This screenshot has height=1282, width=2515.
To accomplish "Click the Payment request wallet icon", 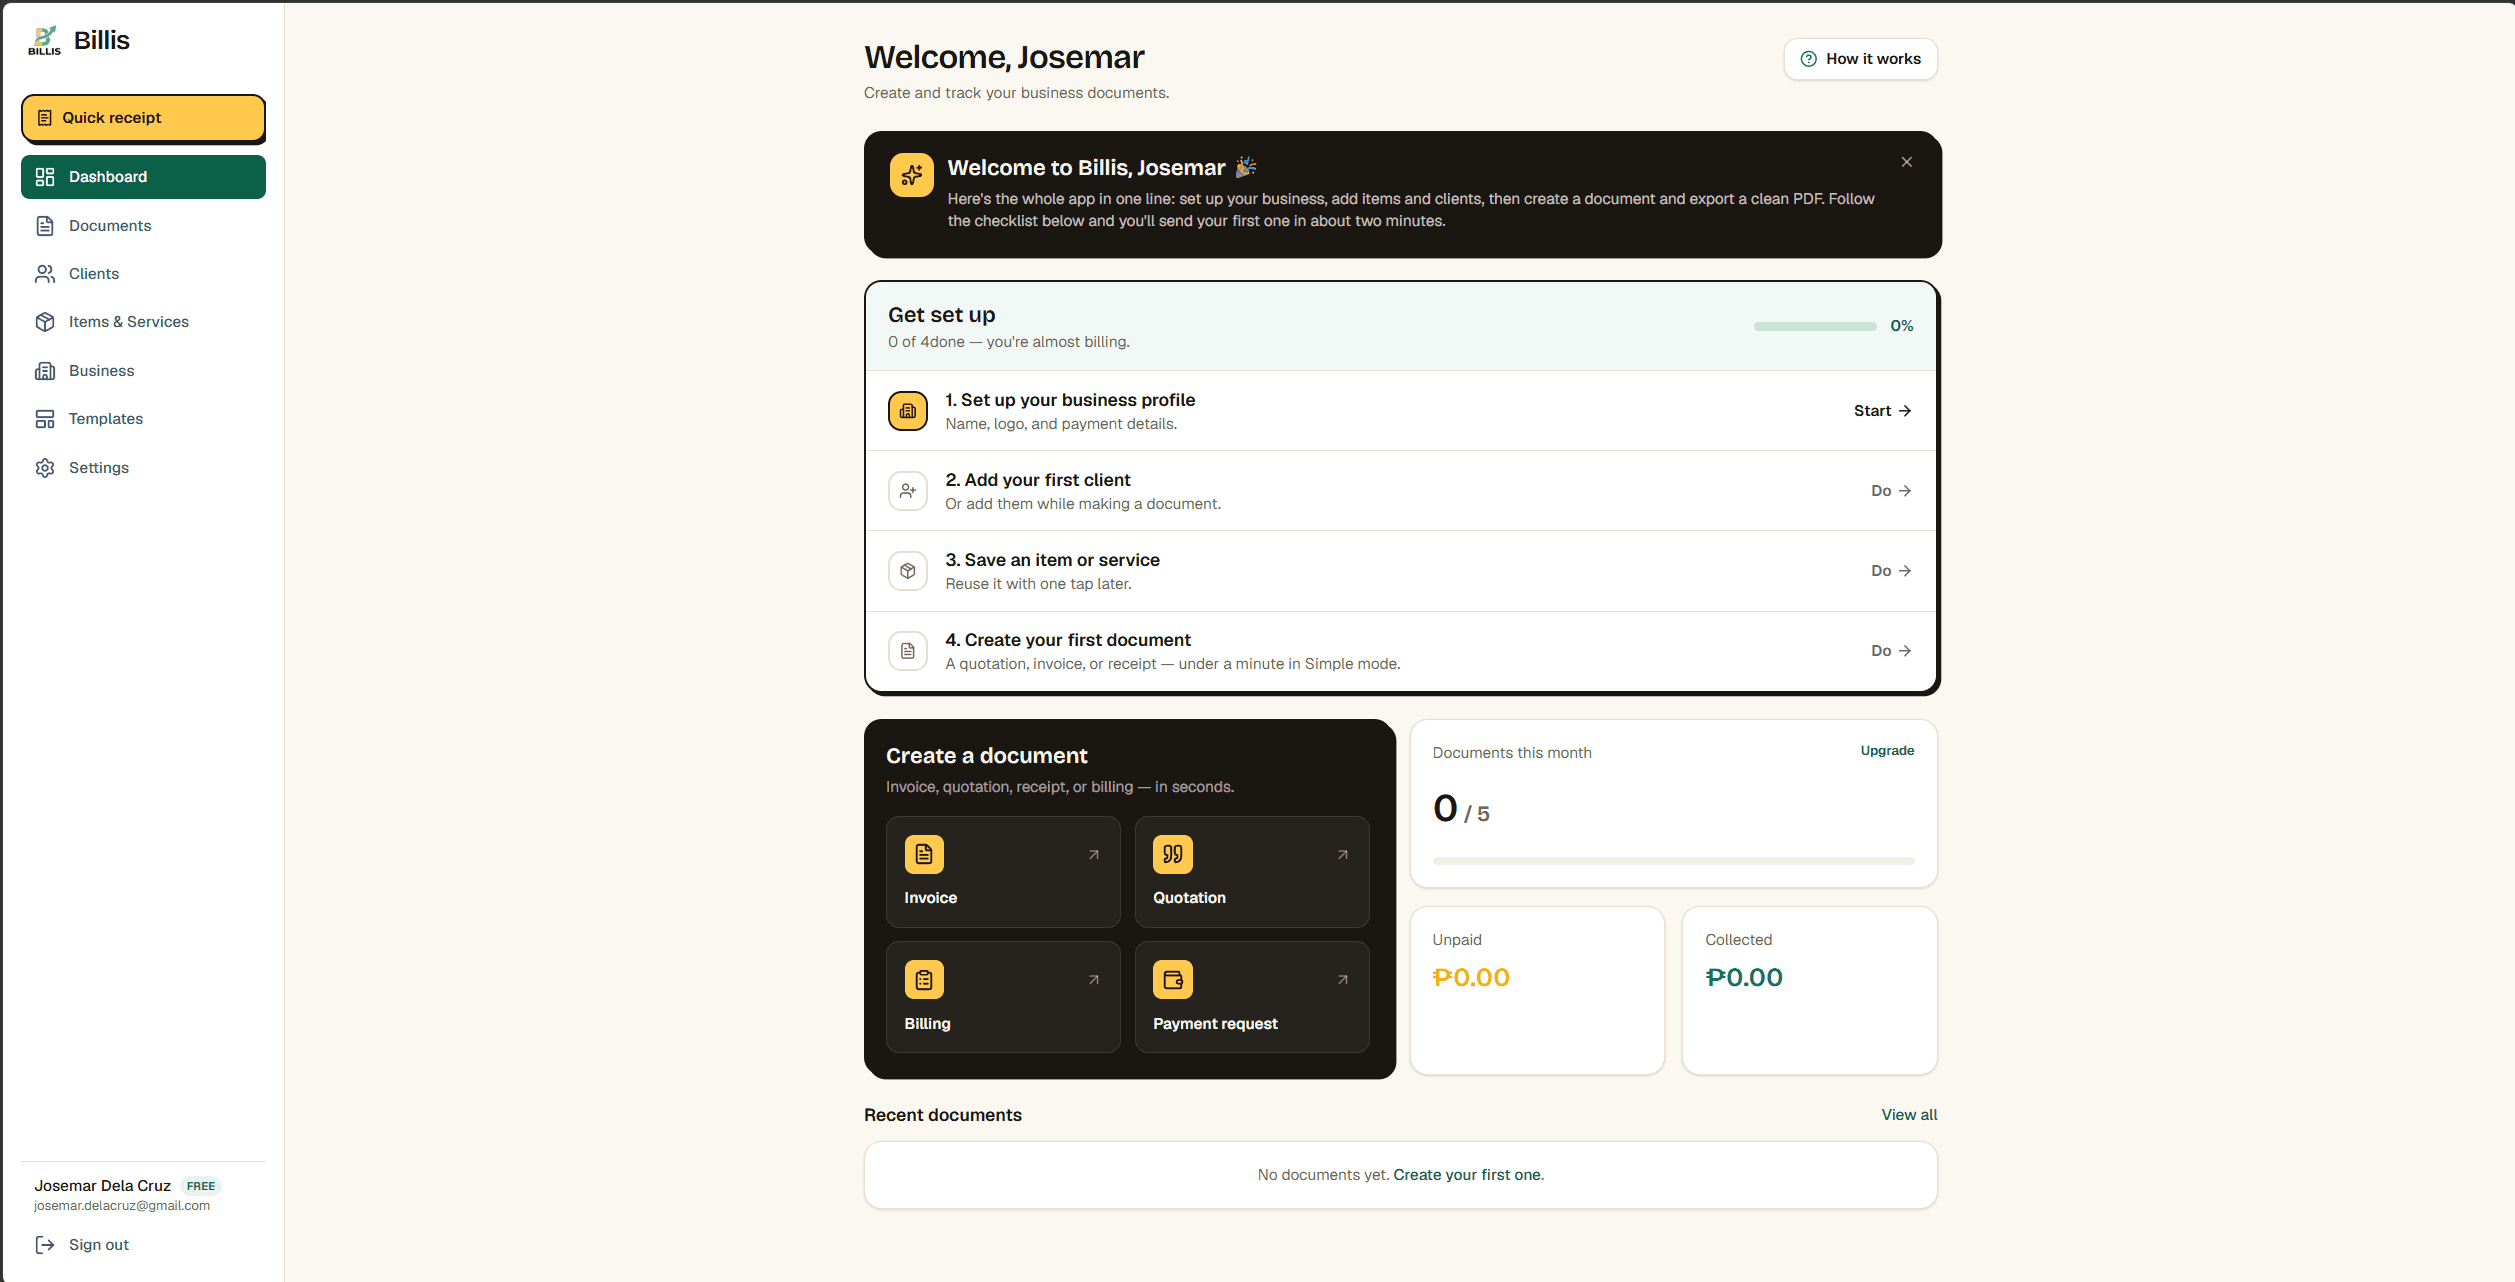I will tap(1173, 980).
